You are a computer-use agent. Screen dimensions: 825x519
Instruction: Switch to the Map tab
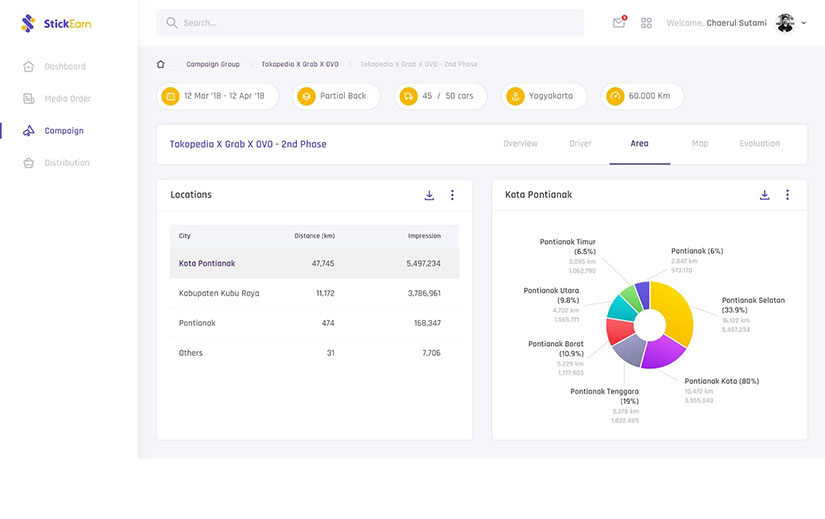699,144
